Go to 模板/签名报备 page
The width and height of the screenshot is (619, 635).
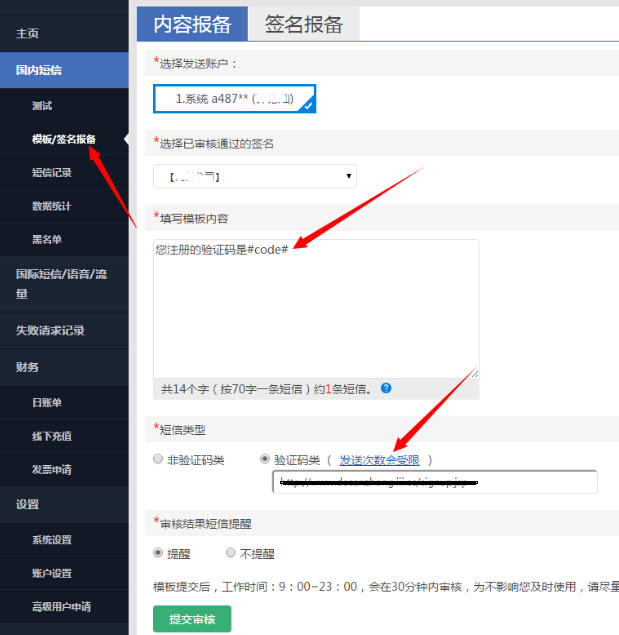(64, 139)
